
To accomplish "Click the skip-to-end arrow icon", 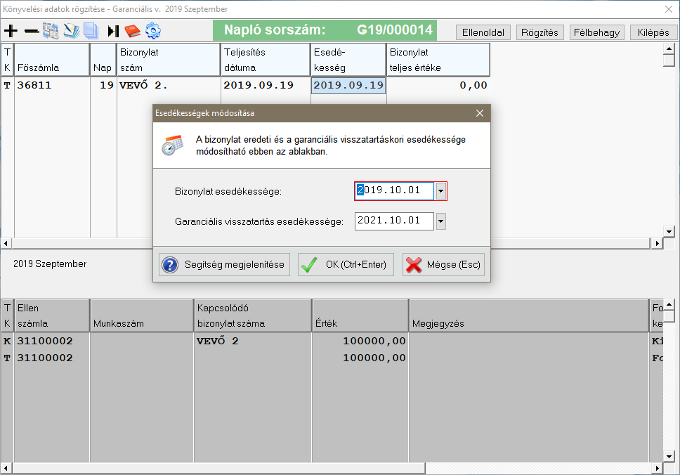I will pyautogui.click(x=112, y=31).
